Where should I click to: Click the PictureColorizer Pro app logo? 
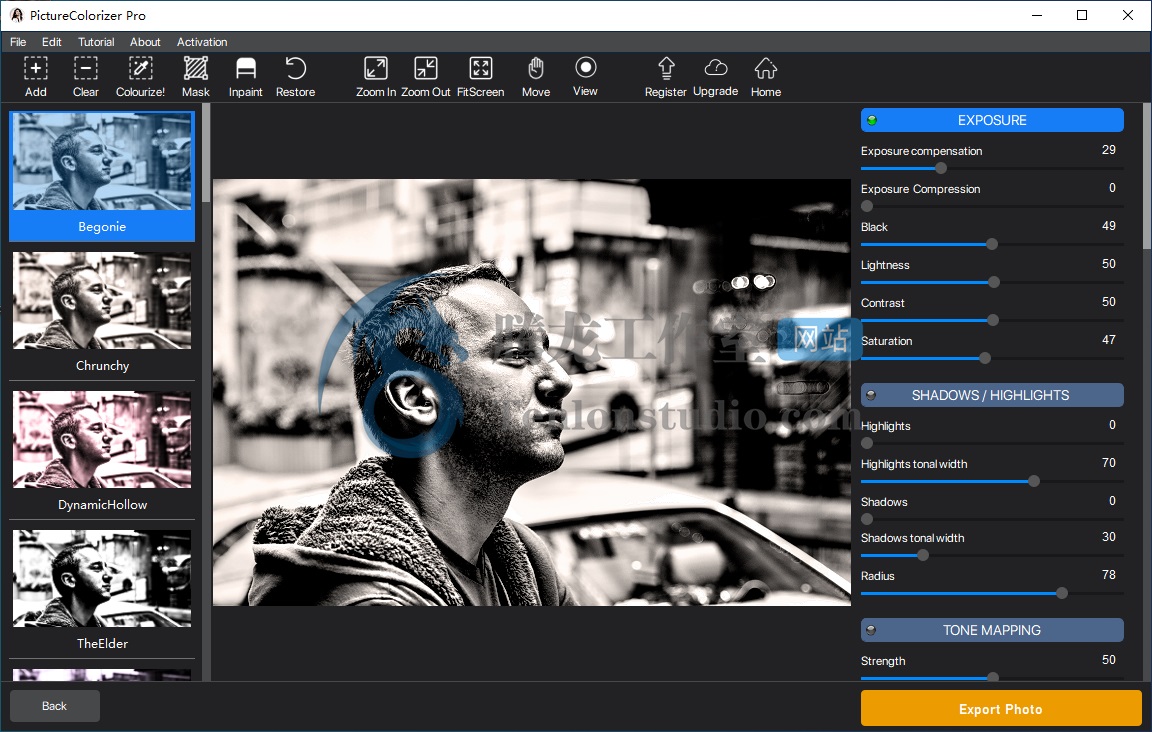(x=16, y=15)
